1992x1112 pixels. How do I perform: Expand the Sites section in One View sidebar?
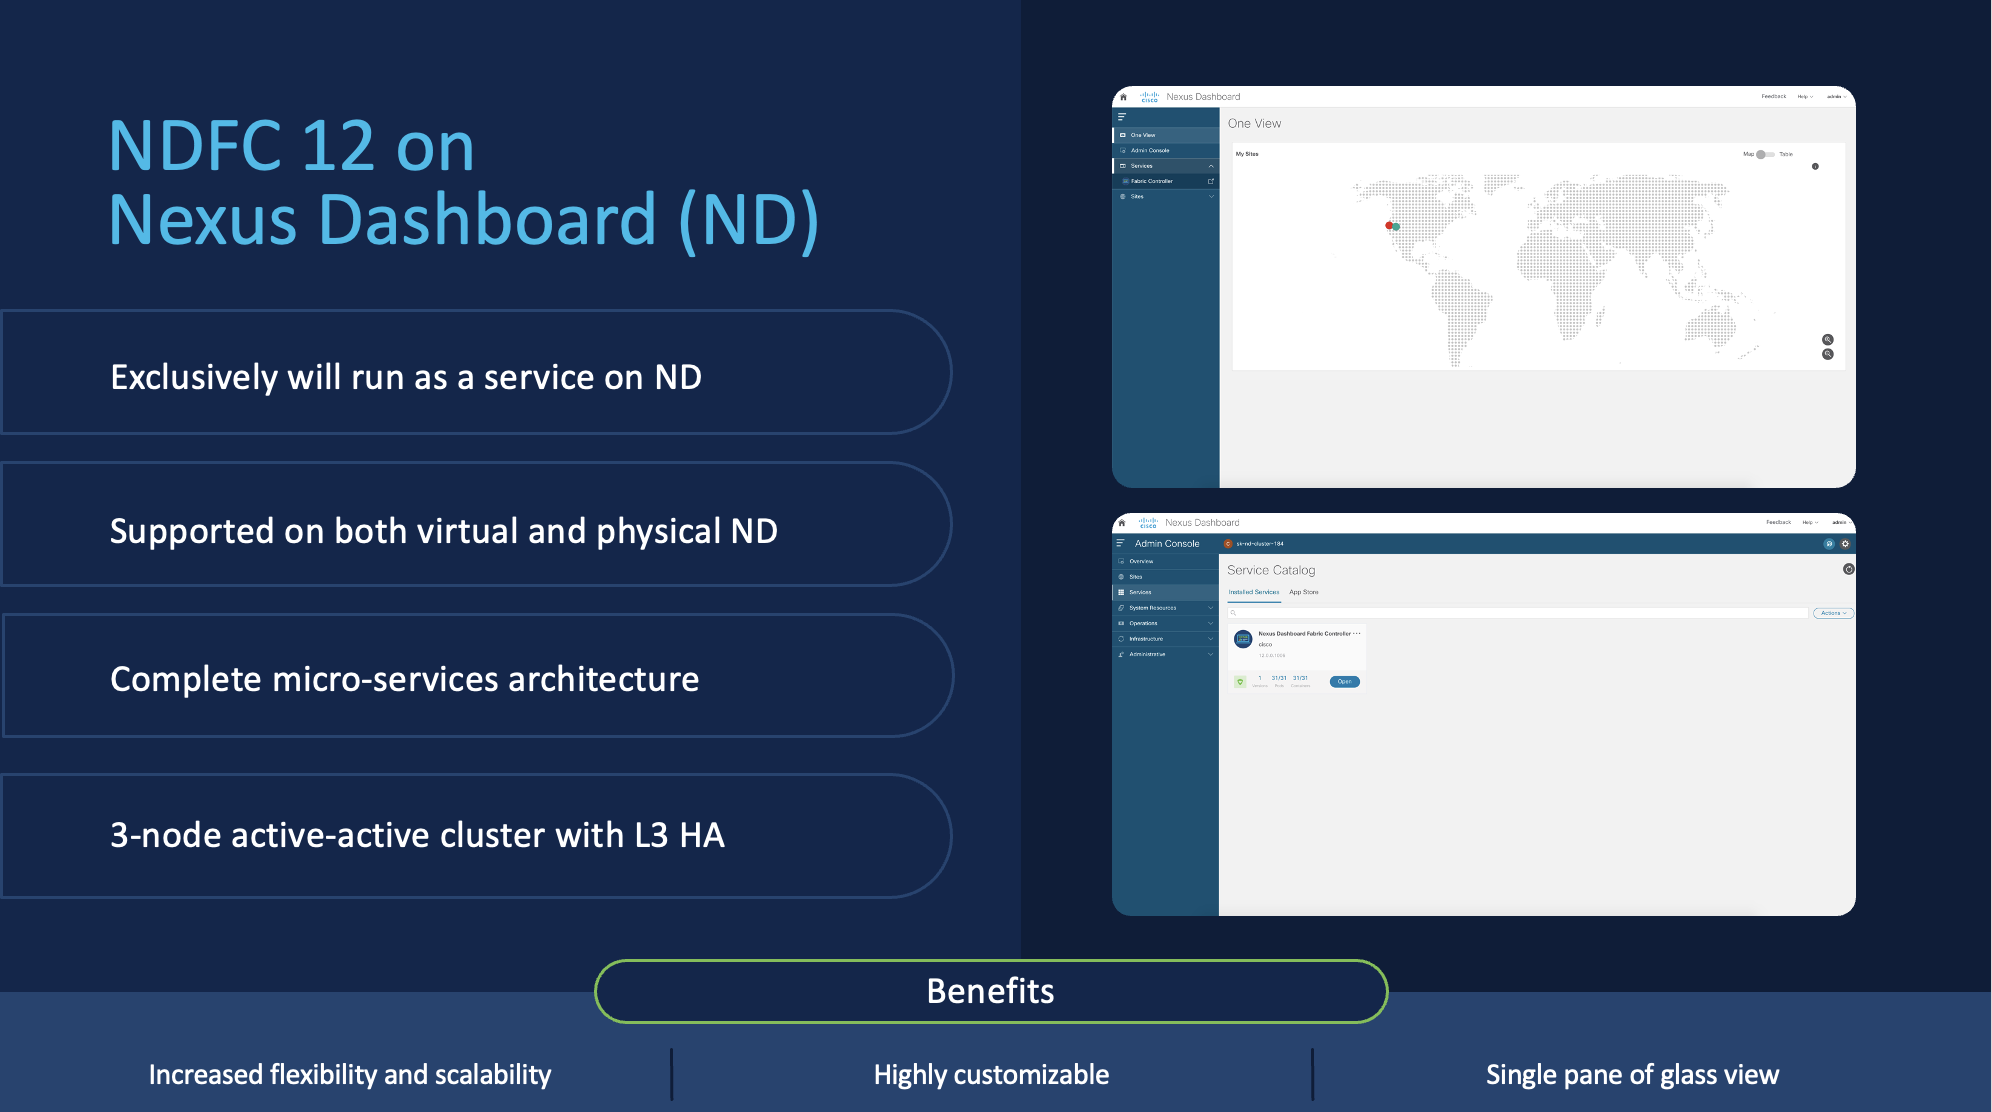[1210, 196]
